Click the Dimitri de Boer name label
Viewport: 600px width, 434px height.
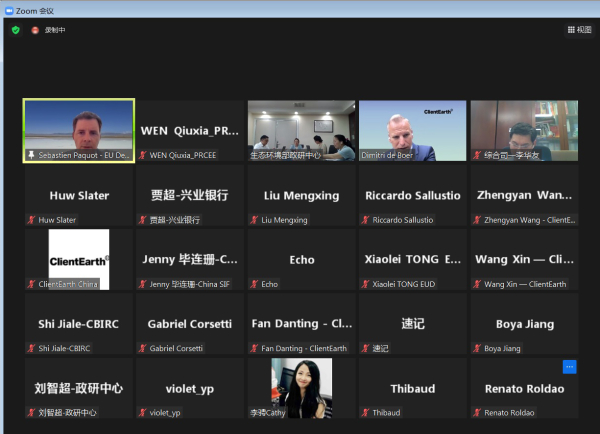(x=387, y=155)
